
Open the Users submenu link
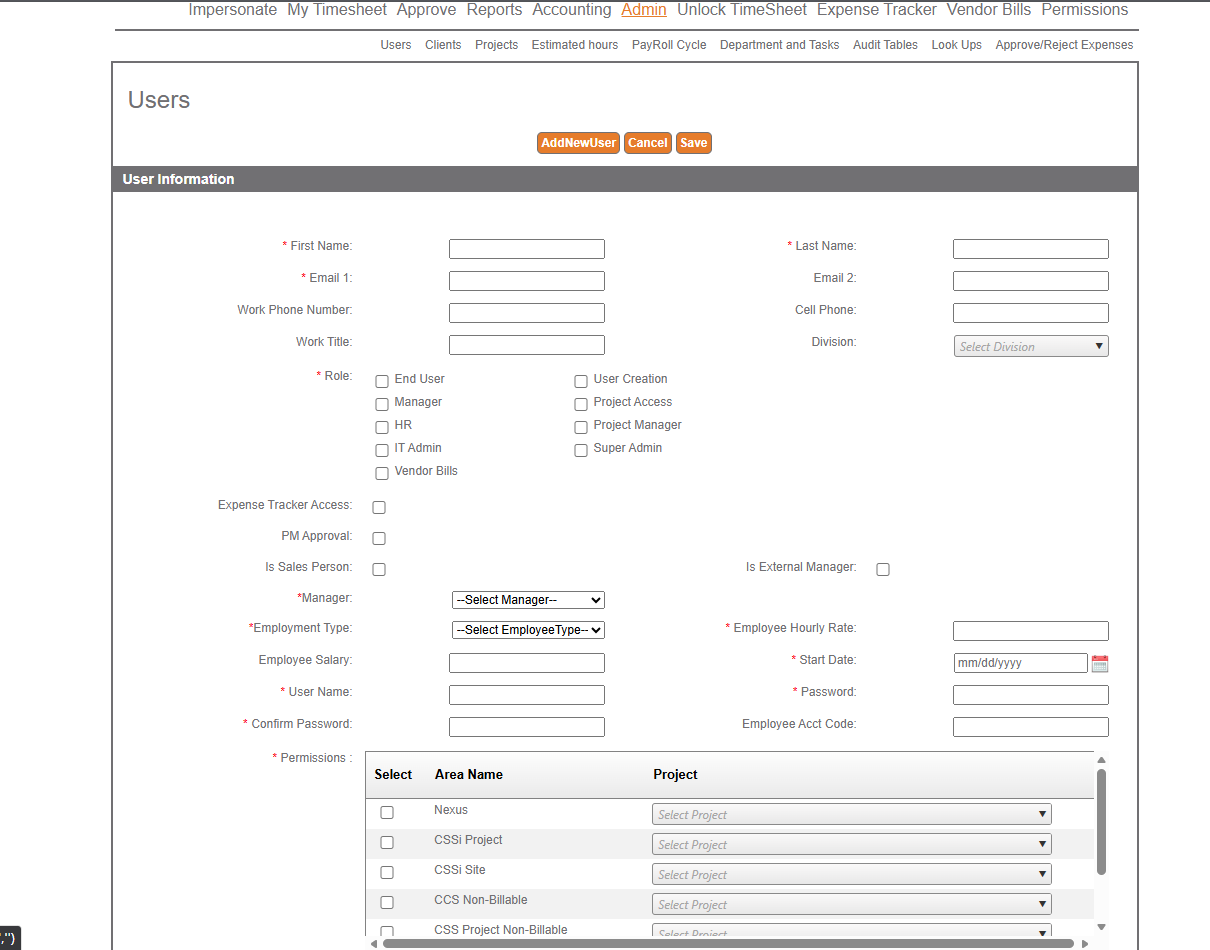coord(396,45)
